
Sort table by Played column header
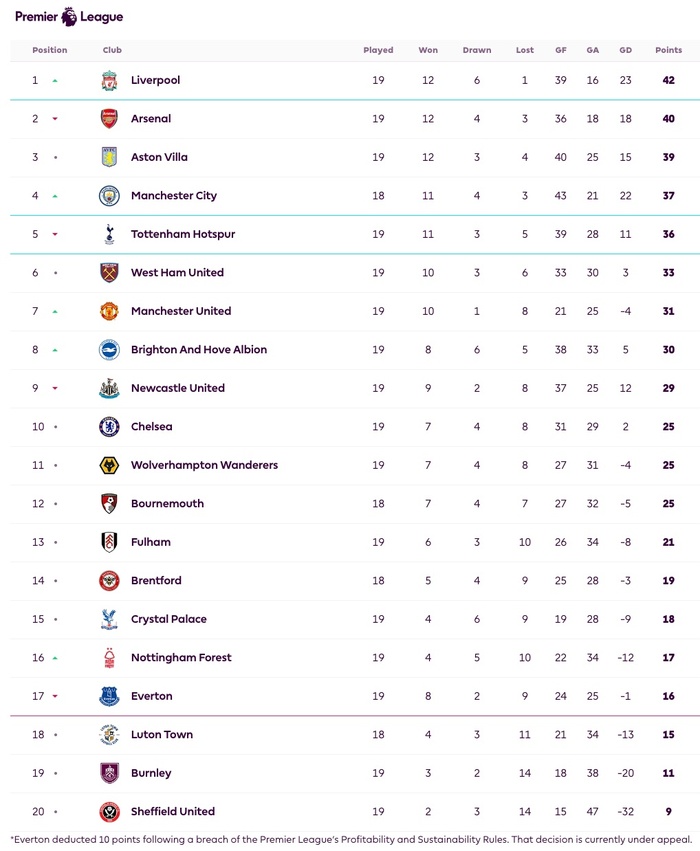(x=378, y=50)
